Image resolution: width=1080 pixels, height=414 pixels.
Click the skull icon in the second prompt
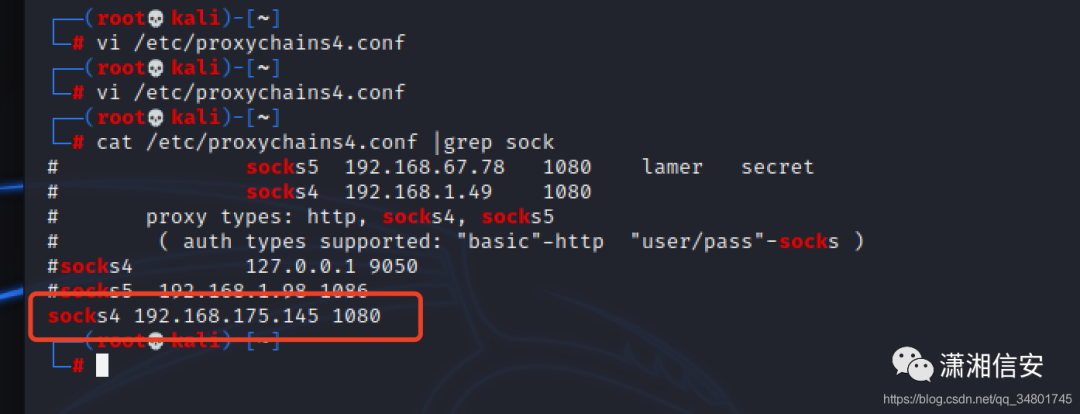[156, 68]
